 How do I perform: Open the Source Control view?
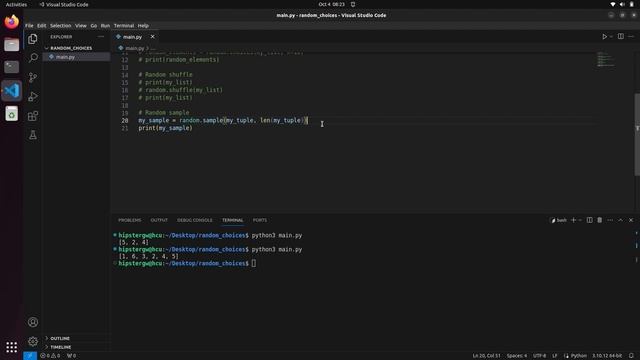click(x=33, y=77)
